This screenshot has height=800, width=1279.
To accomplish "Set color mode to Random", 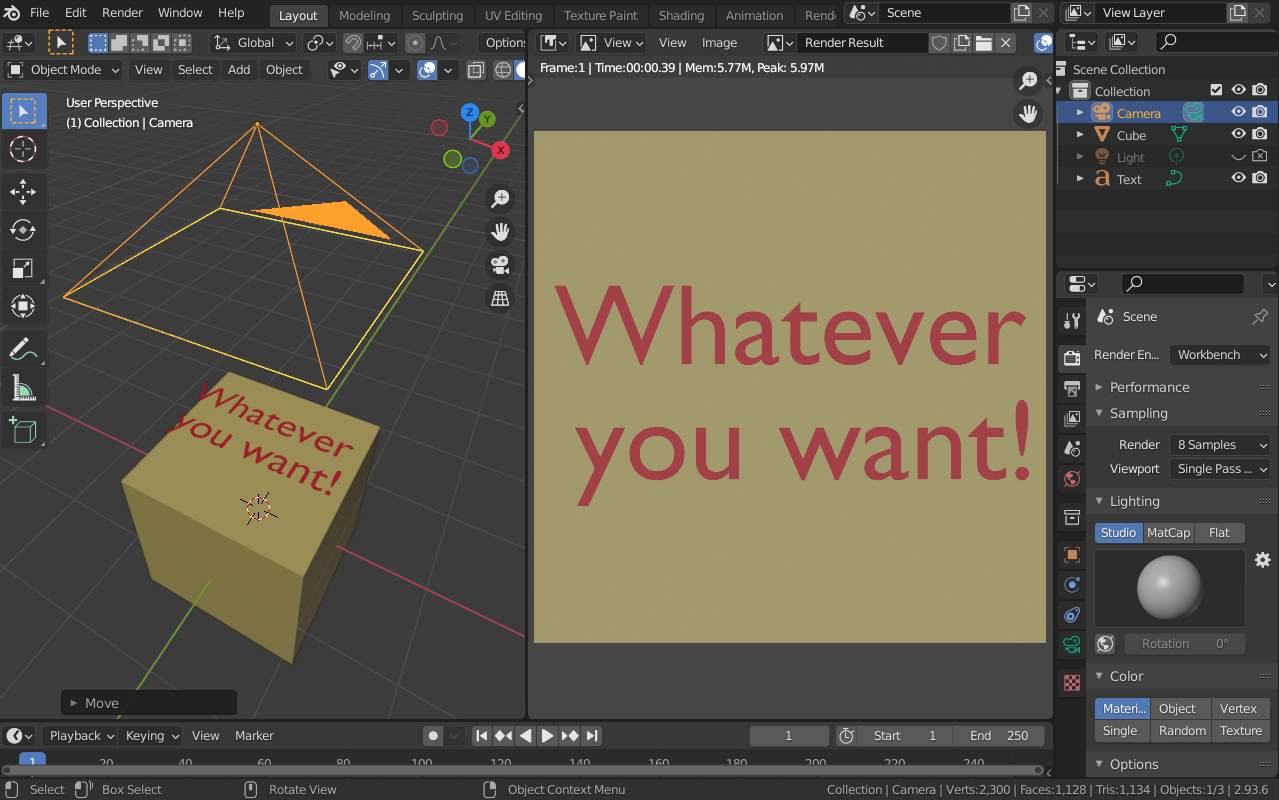I will point(1182,731).
